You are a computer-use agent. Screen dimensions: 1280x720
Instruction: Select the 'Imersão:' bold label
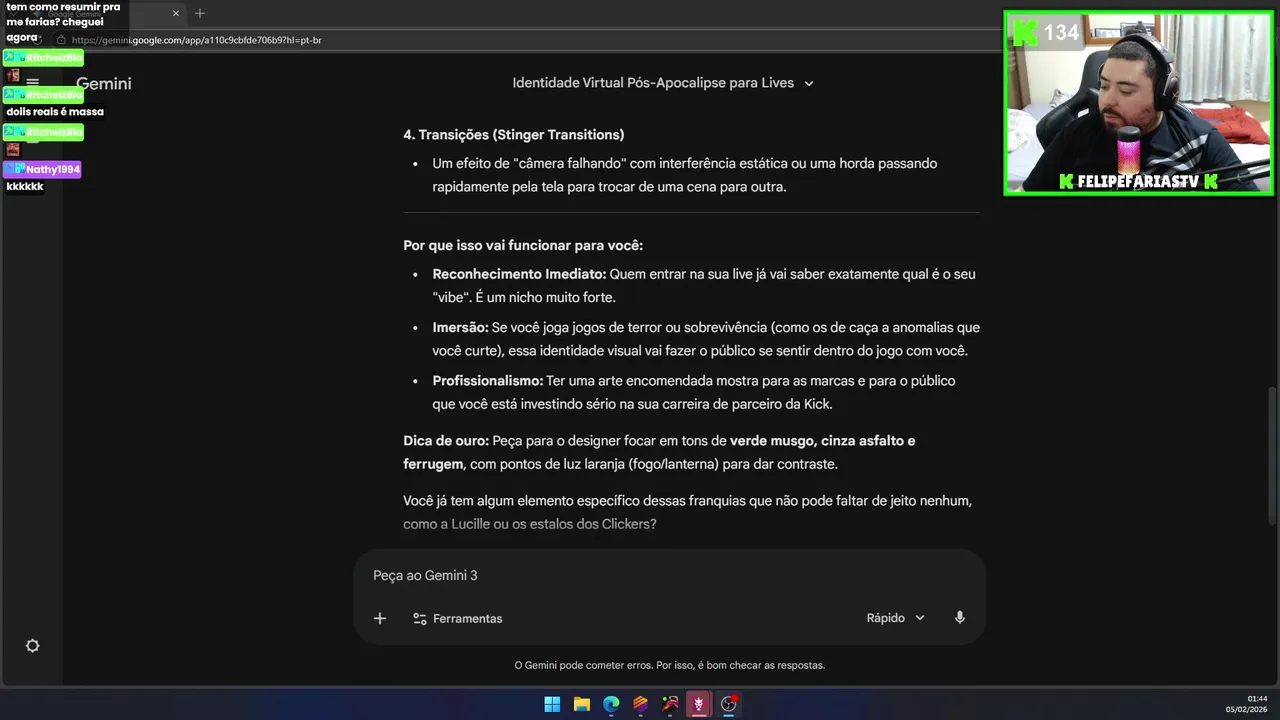pyautogui.click(x=460, y=328)
